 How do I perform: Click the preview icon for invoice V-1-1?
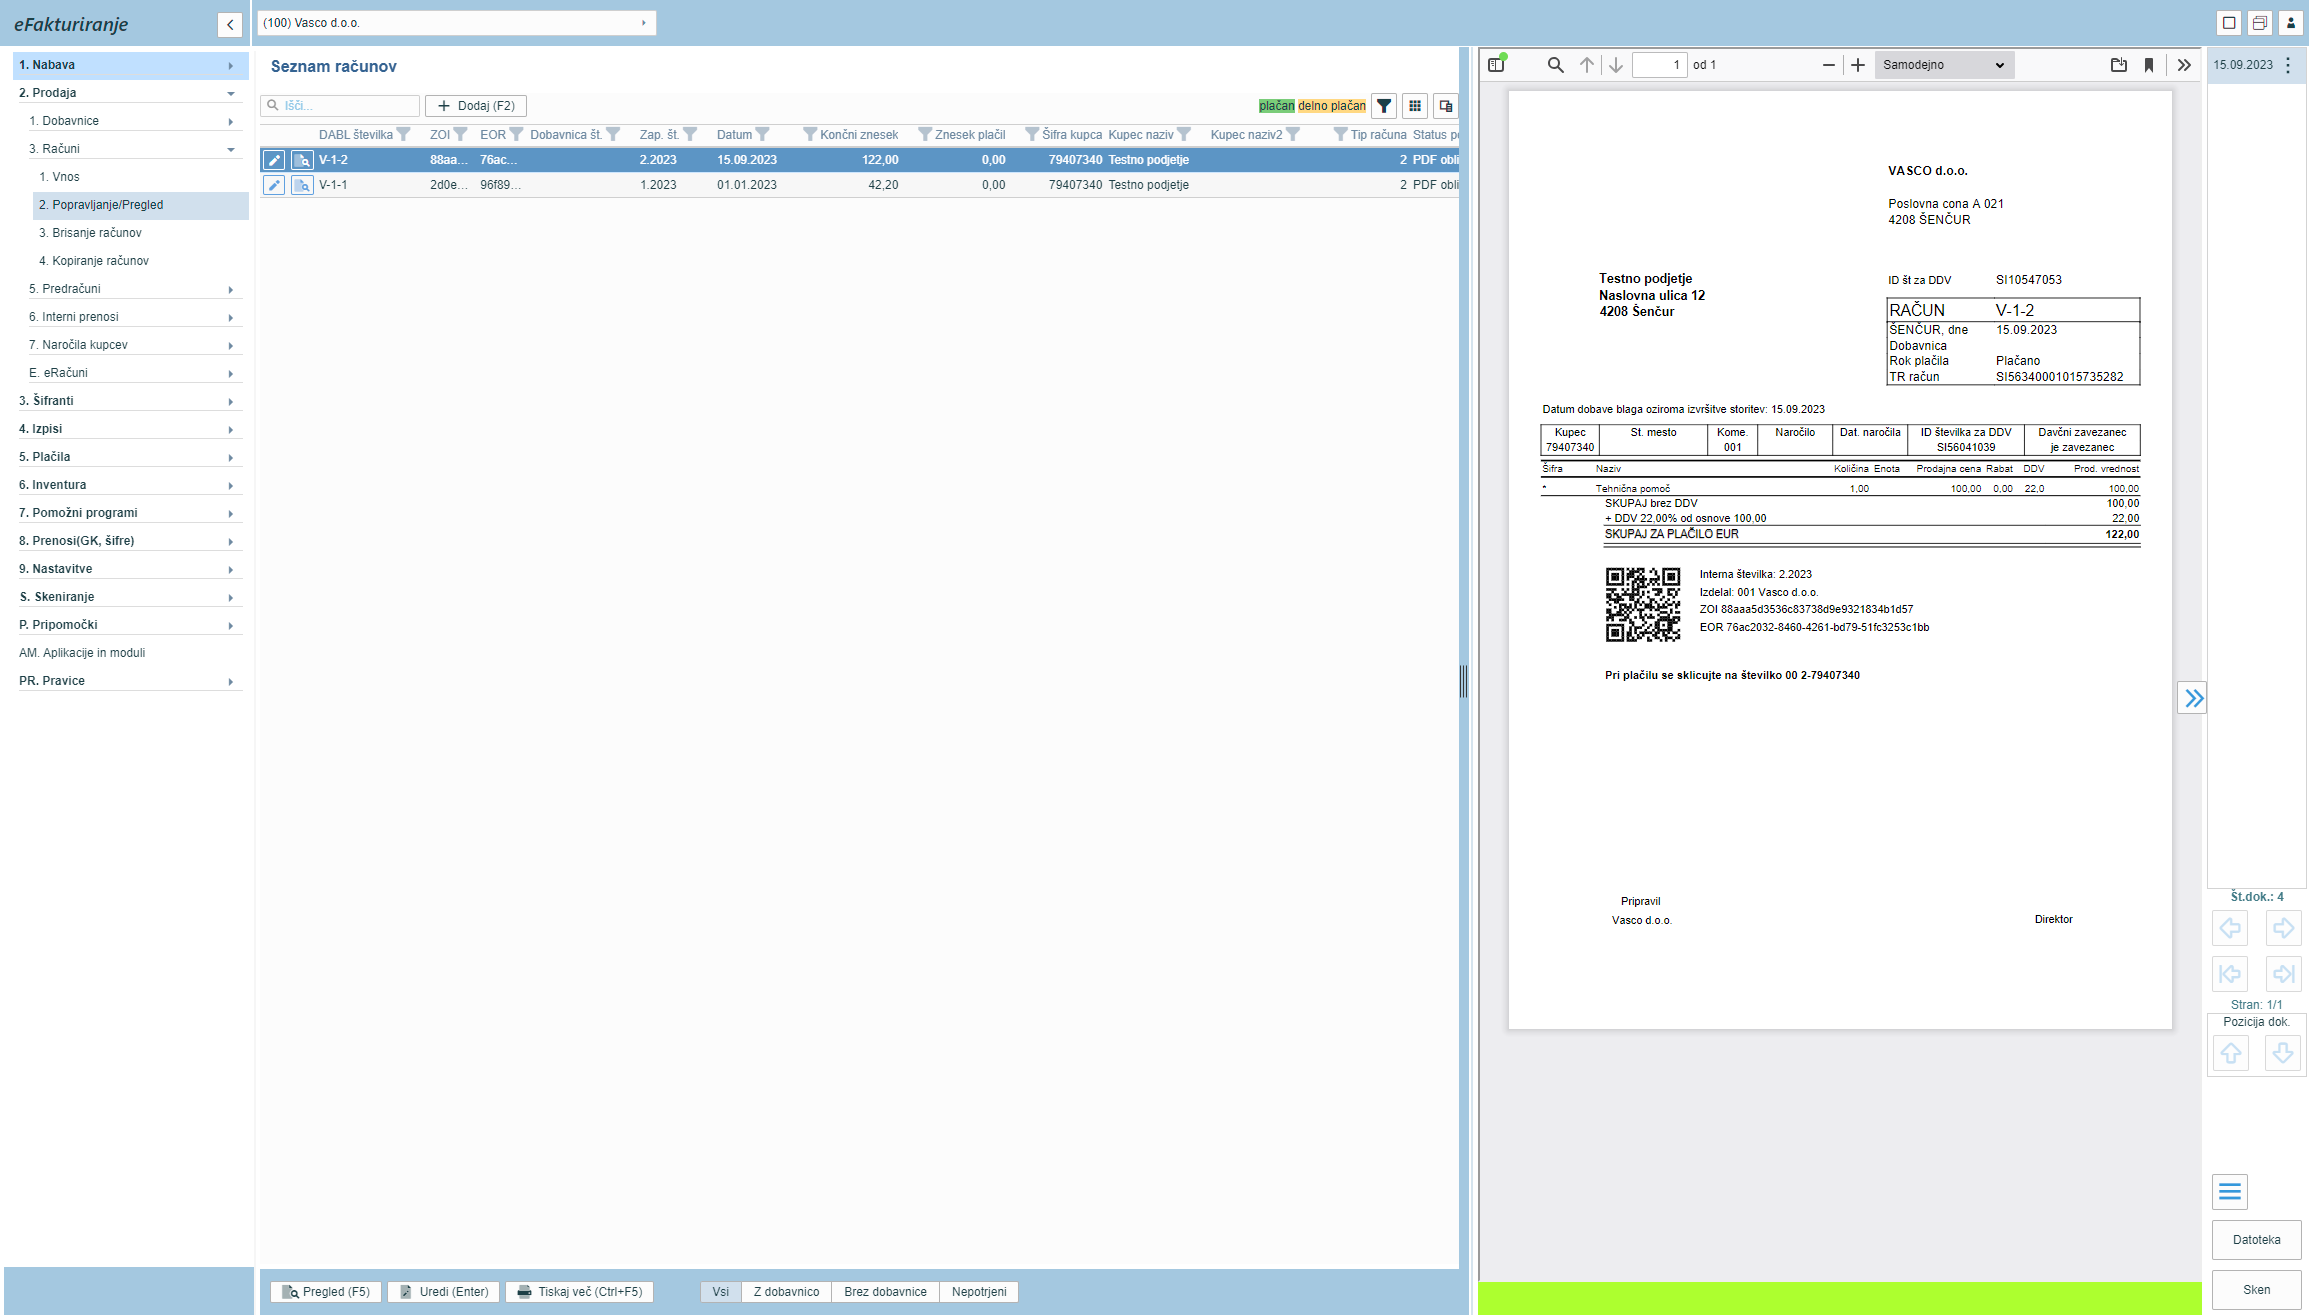pyautogui.click(x=302, y=185)
